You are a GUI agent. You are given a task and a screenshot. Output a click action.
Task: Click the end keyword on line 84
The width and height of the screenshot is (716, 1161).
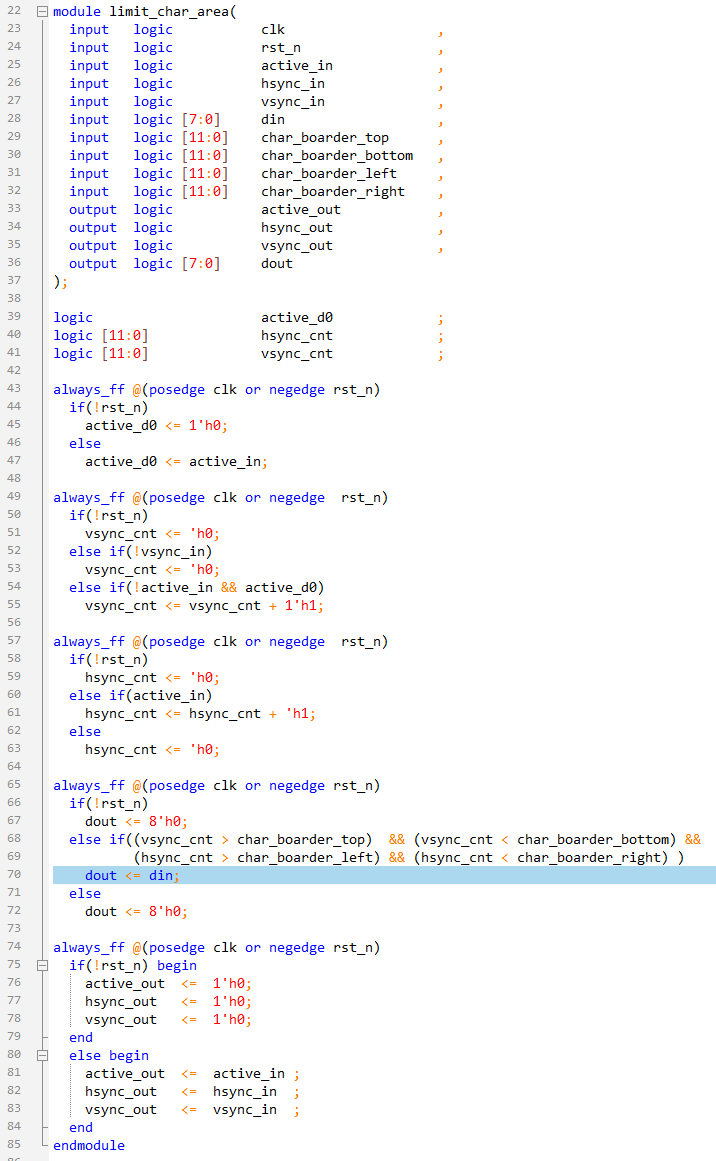click(x=81, y=1128)
